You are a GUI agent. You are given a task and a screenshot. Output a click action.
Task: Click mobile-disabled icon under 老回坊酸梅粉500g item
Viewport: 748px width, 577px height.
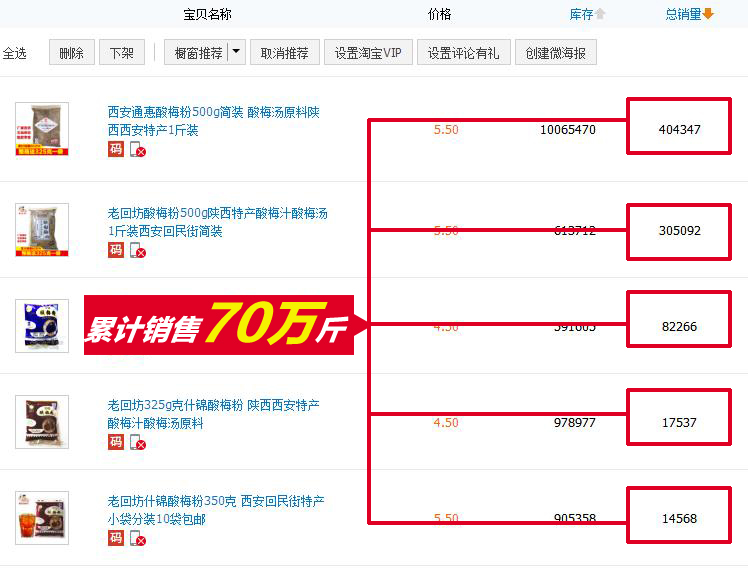(138, 250)
